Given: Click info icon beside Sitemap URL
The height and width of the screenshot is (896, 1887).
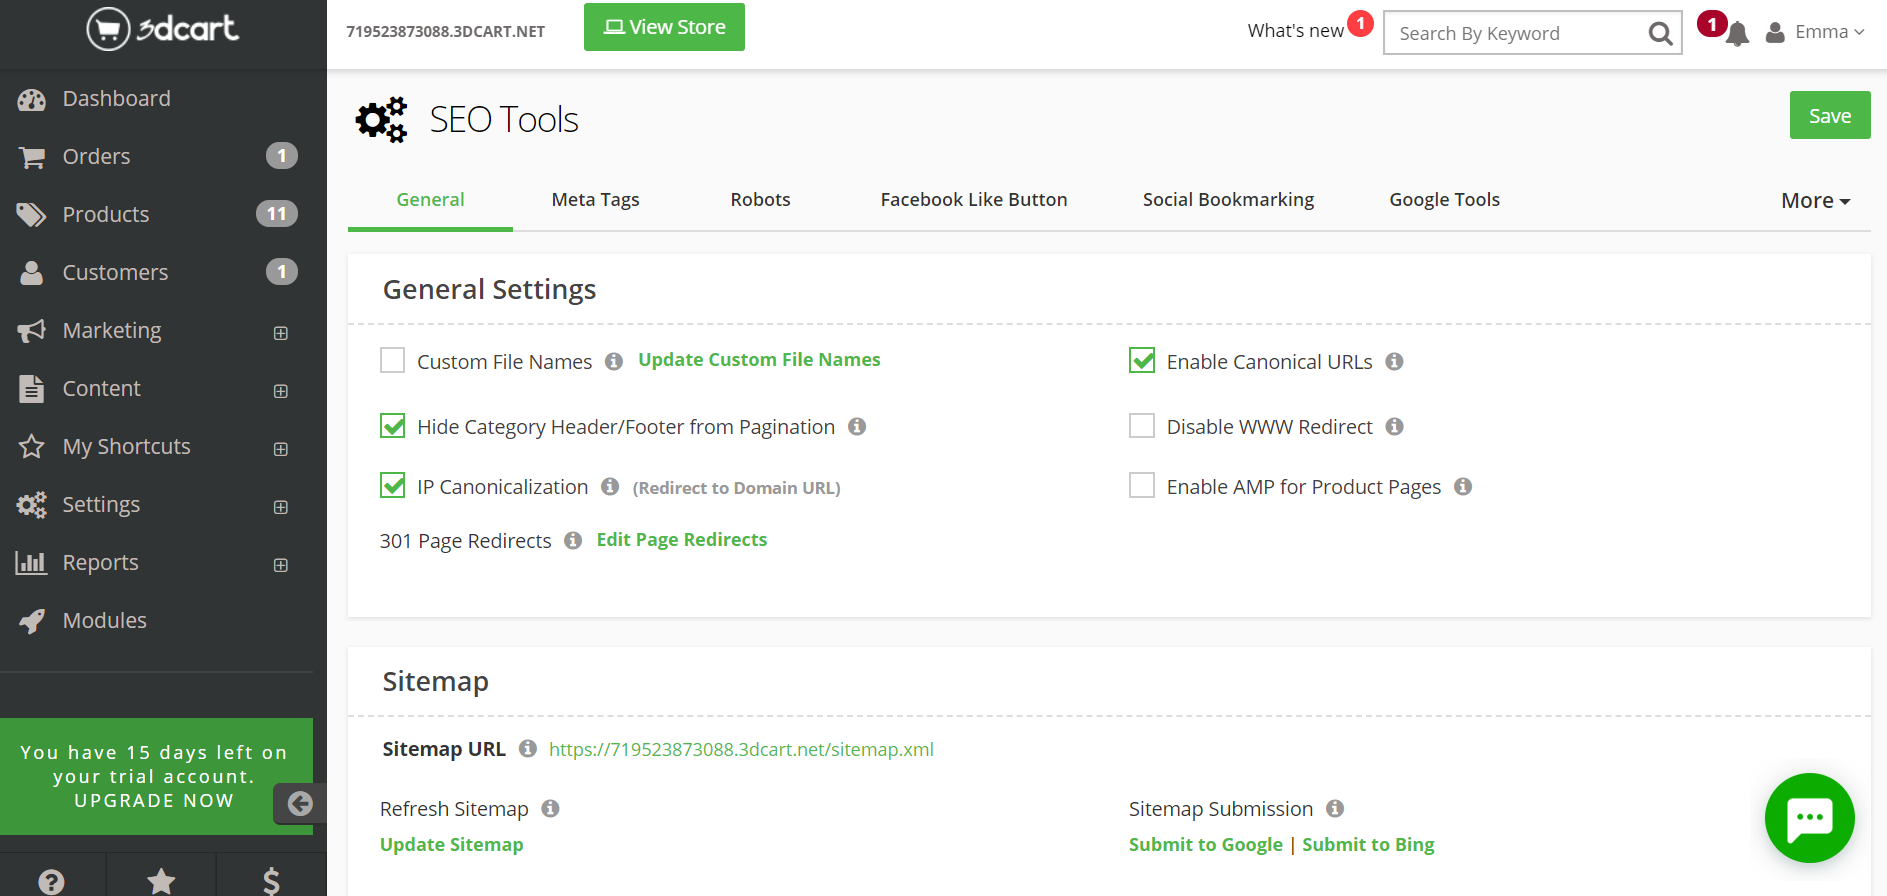Looking at the screenshot, I should click(528, 749).
